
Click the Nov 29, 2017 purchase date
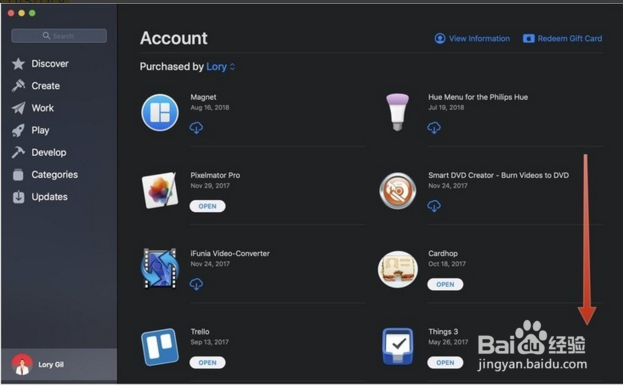pos(210,185)
